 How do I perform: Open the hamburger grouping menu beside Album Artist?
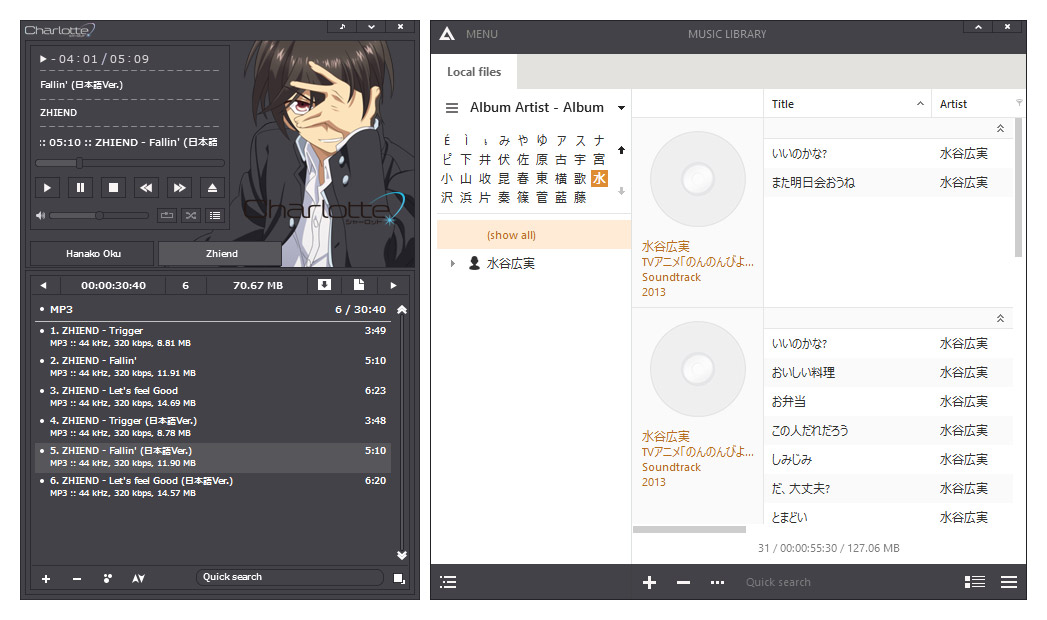pos(452,107)
